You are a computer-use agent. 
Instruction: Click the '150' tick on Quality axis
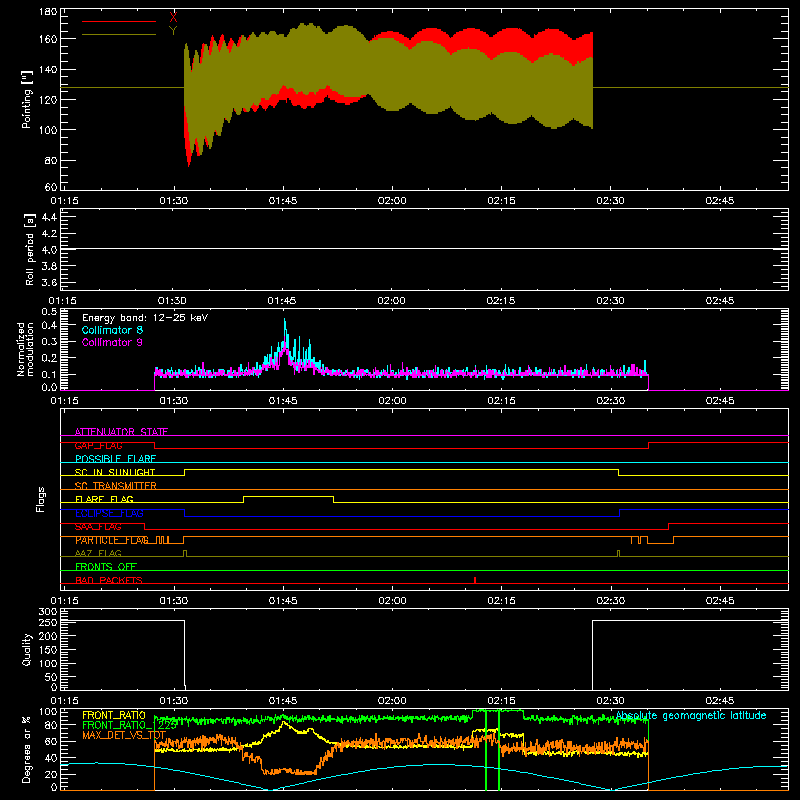click(x=48, y=651)
